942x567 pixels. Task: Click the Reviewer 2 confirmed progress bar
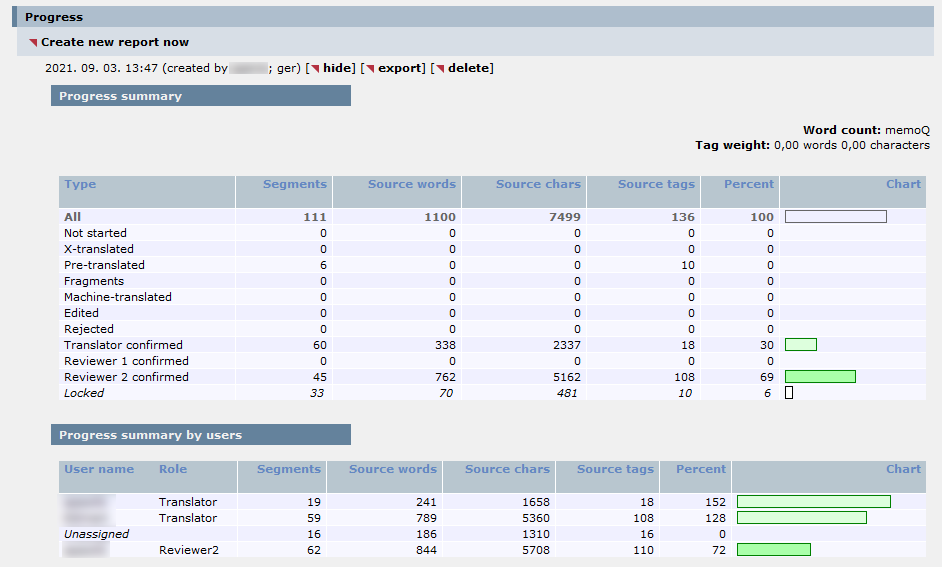tap(820, 377)
